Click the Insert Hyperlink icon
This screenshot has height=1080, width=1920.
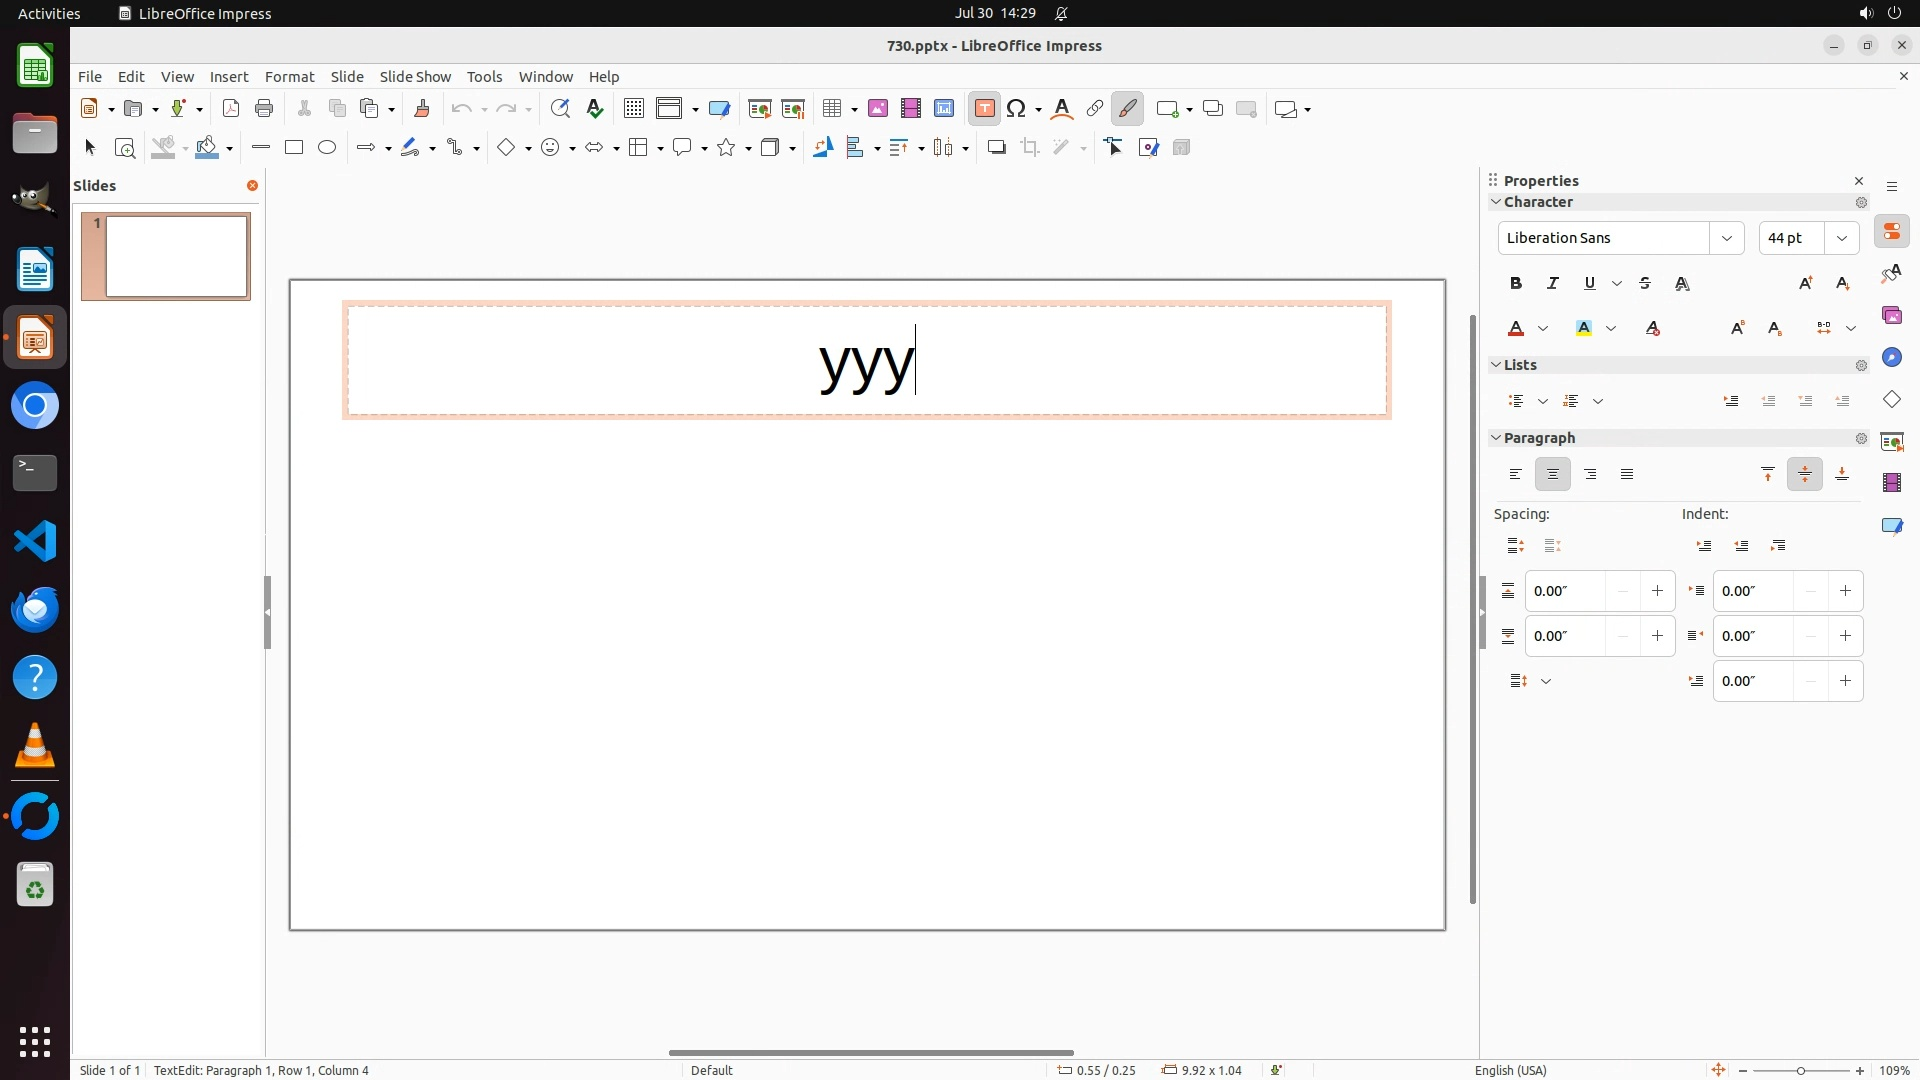(x=1095, y=109)
